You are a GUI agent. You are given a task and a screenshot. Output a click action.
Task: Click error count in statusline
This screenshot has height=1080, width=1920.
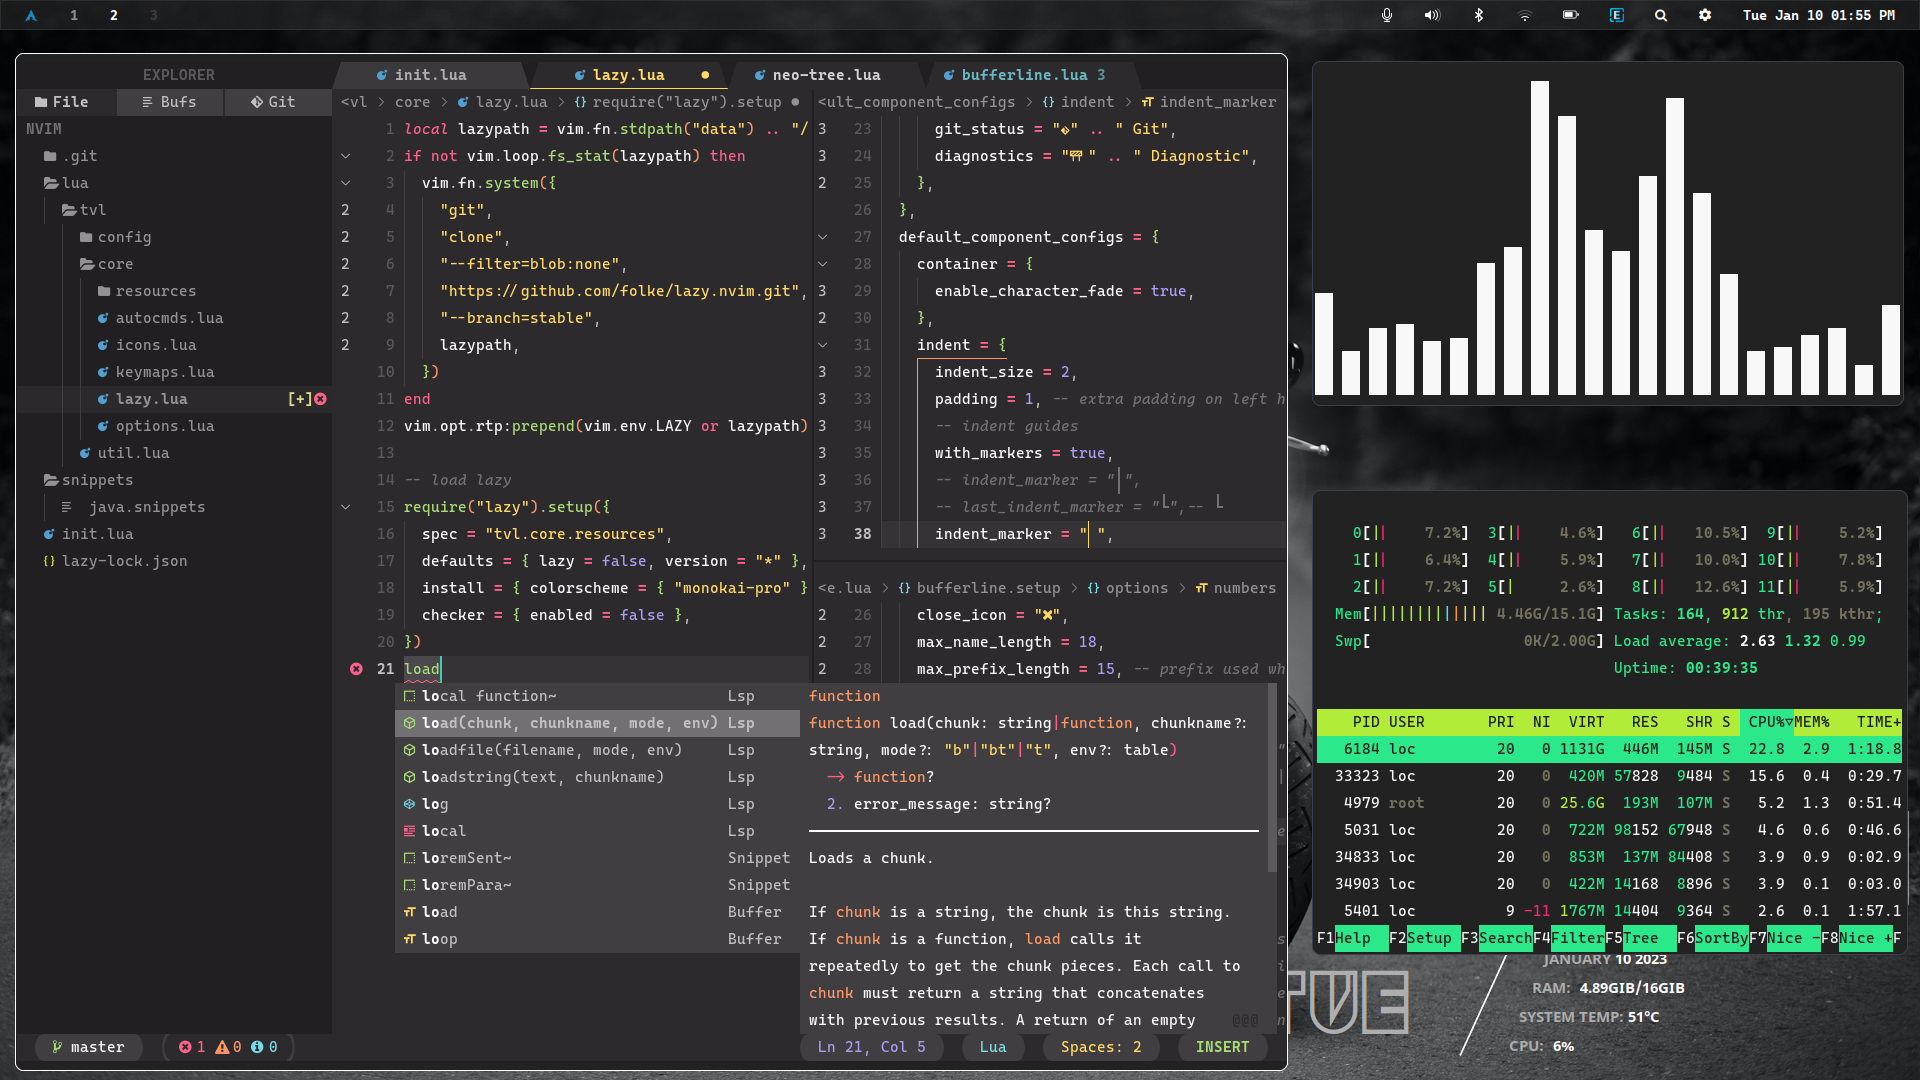[192, 1047]
